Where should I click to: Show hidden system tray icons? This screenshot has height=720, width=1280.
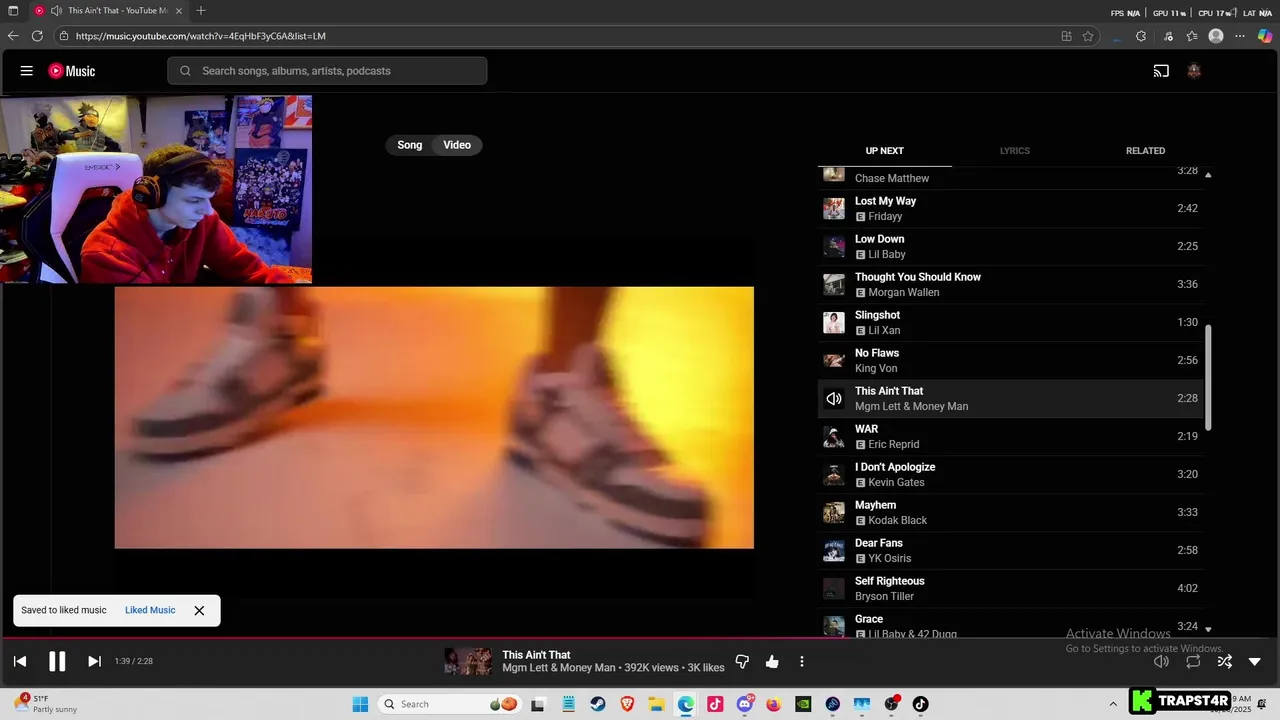pyautogui.click(x=1113, y=704)
